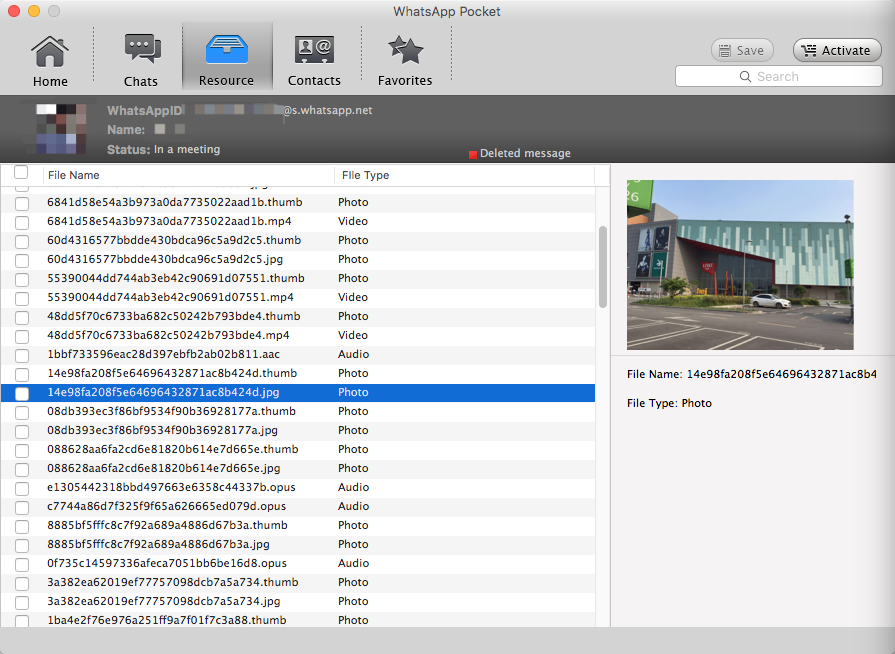Select file 088628aa6fa2cd6e81820b614e7d665e.jpg

(164, 469)
